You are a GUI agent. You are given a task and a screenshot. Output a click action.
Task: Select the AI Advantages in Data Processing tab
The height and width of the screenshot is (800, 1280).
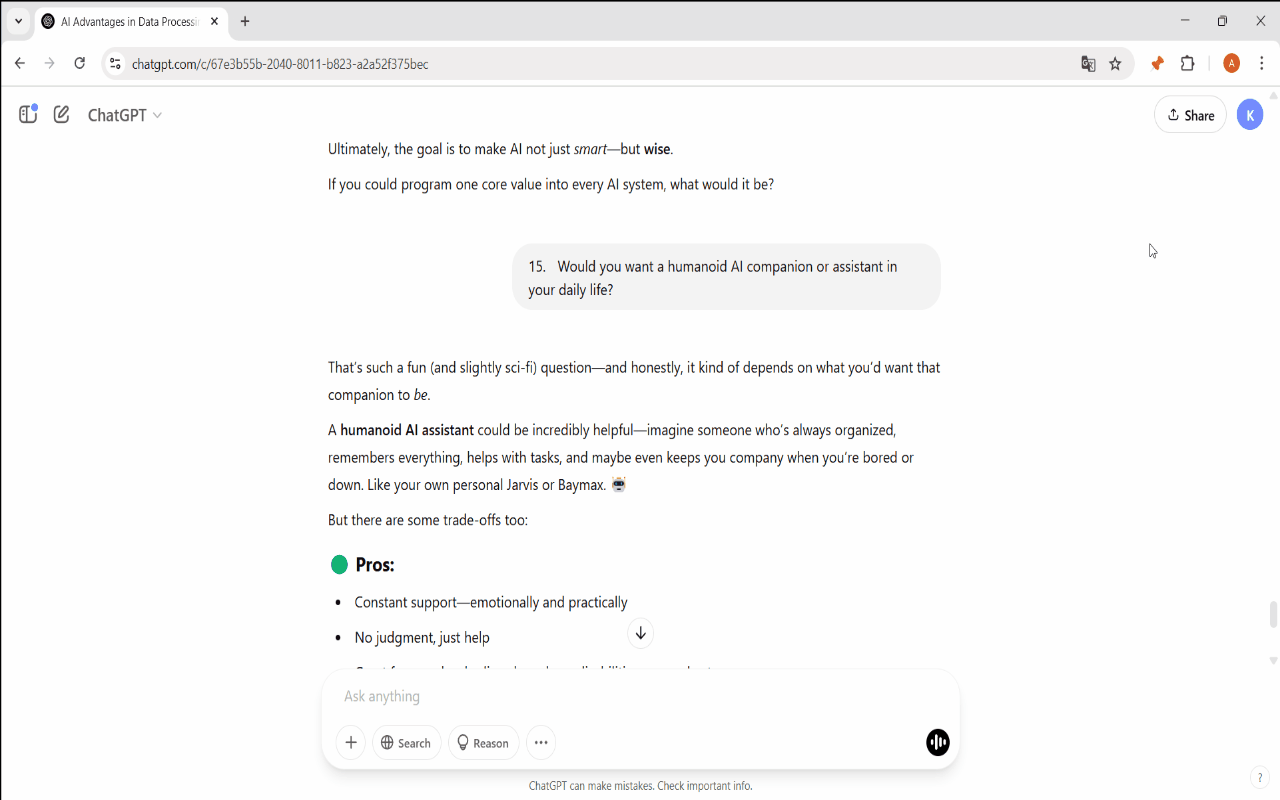click(x=128, y=21)
